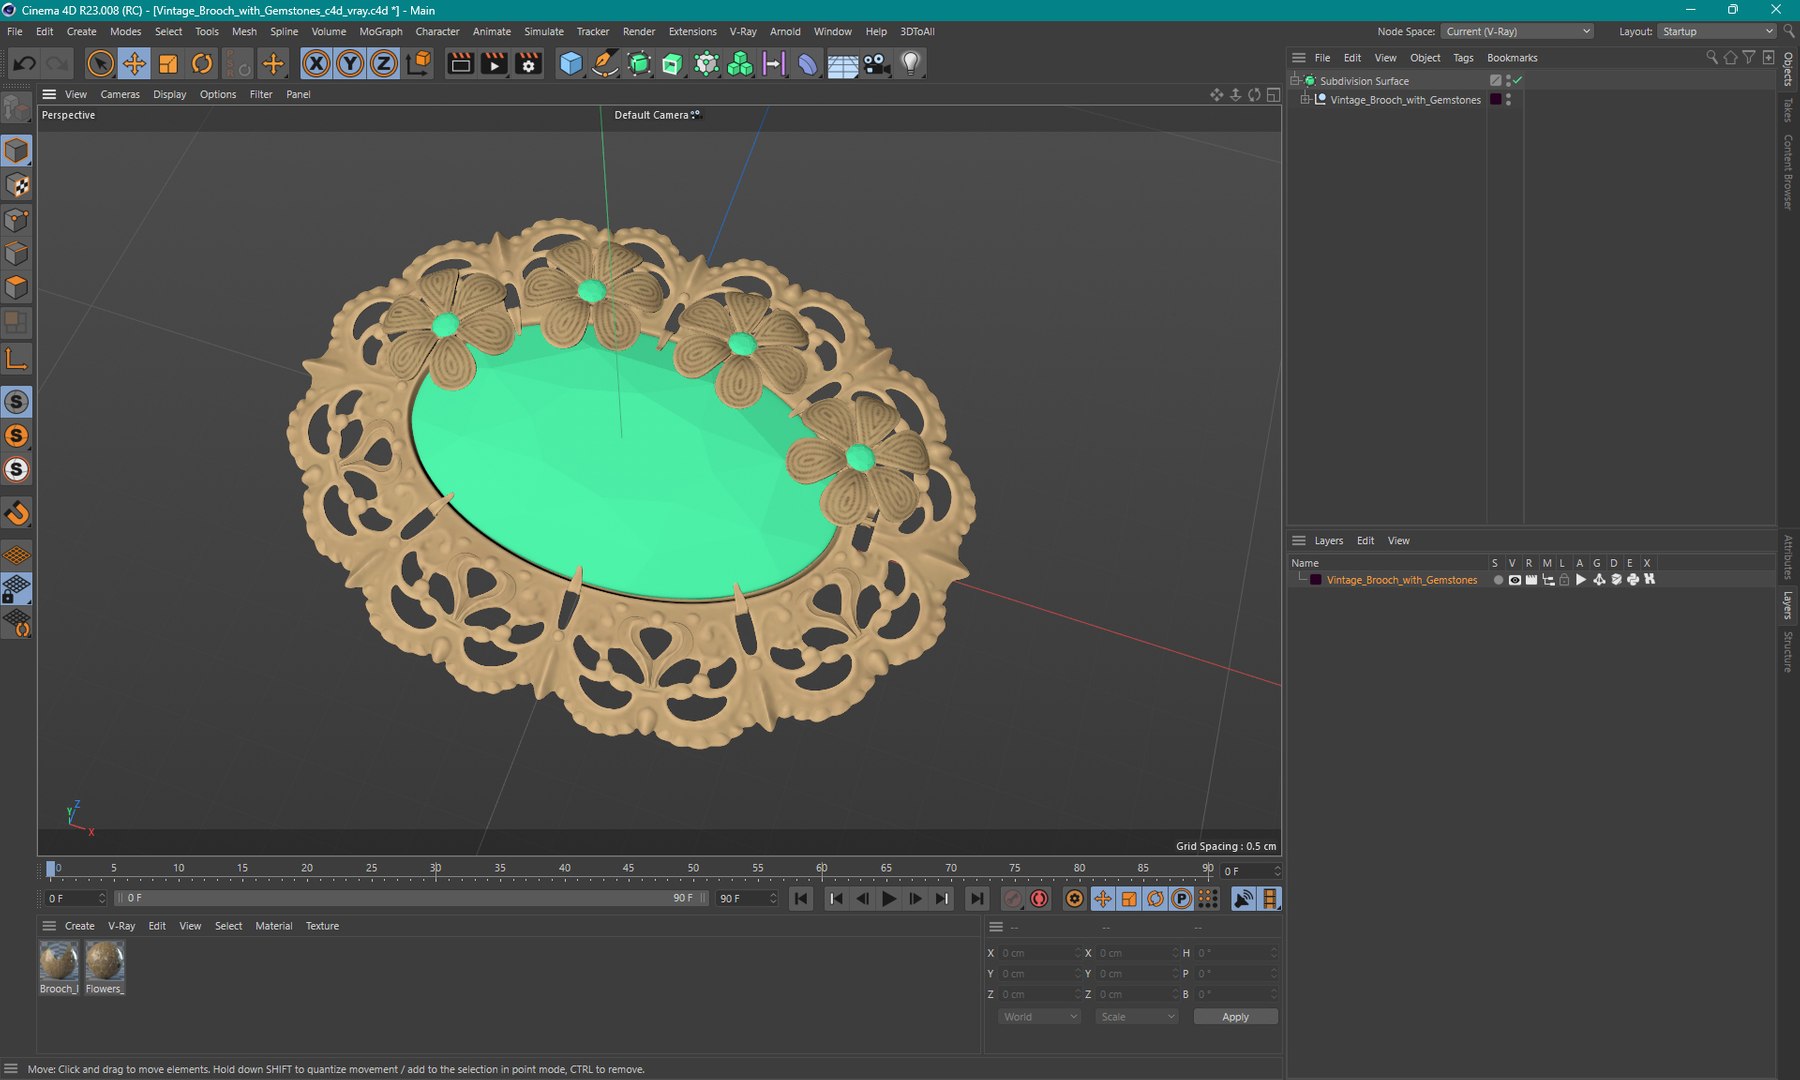Select the Brooch material thumbnail
Image resolution: width=1800 pixels, height=1080 pixels.
[x=59, y=961]
